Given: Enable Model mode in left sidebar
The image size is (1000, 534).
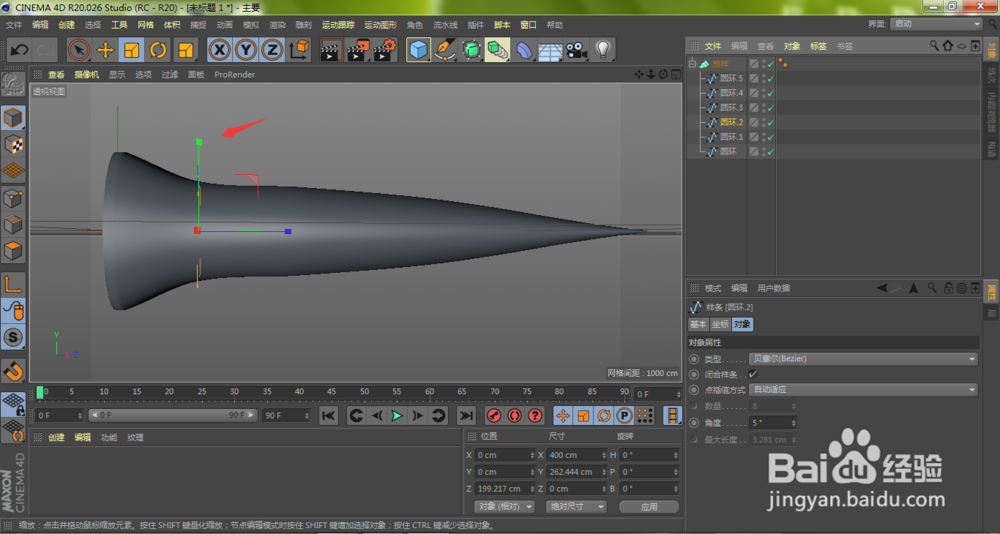Looking at the screenshot, I should [13, 118].
